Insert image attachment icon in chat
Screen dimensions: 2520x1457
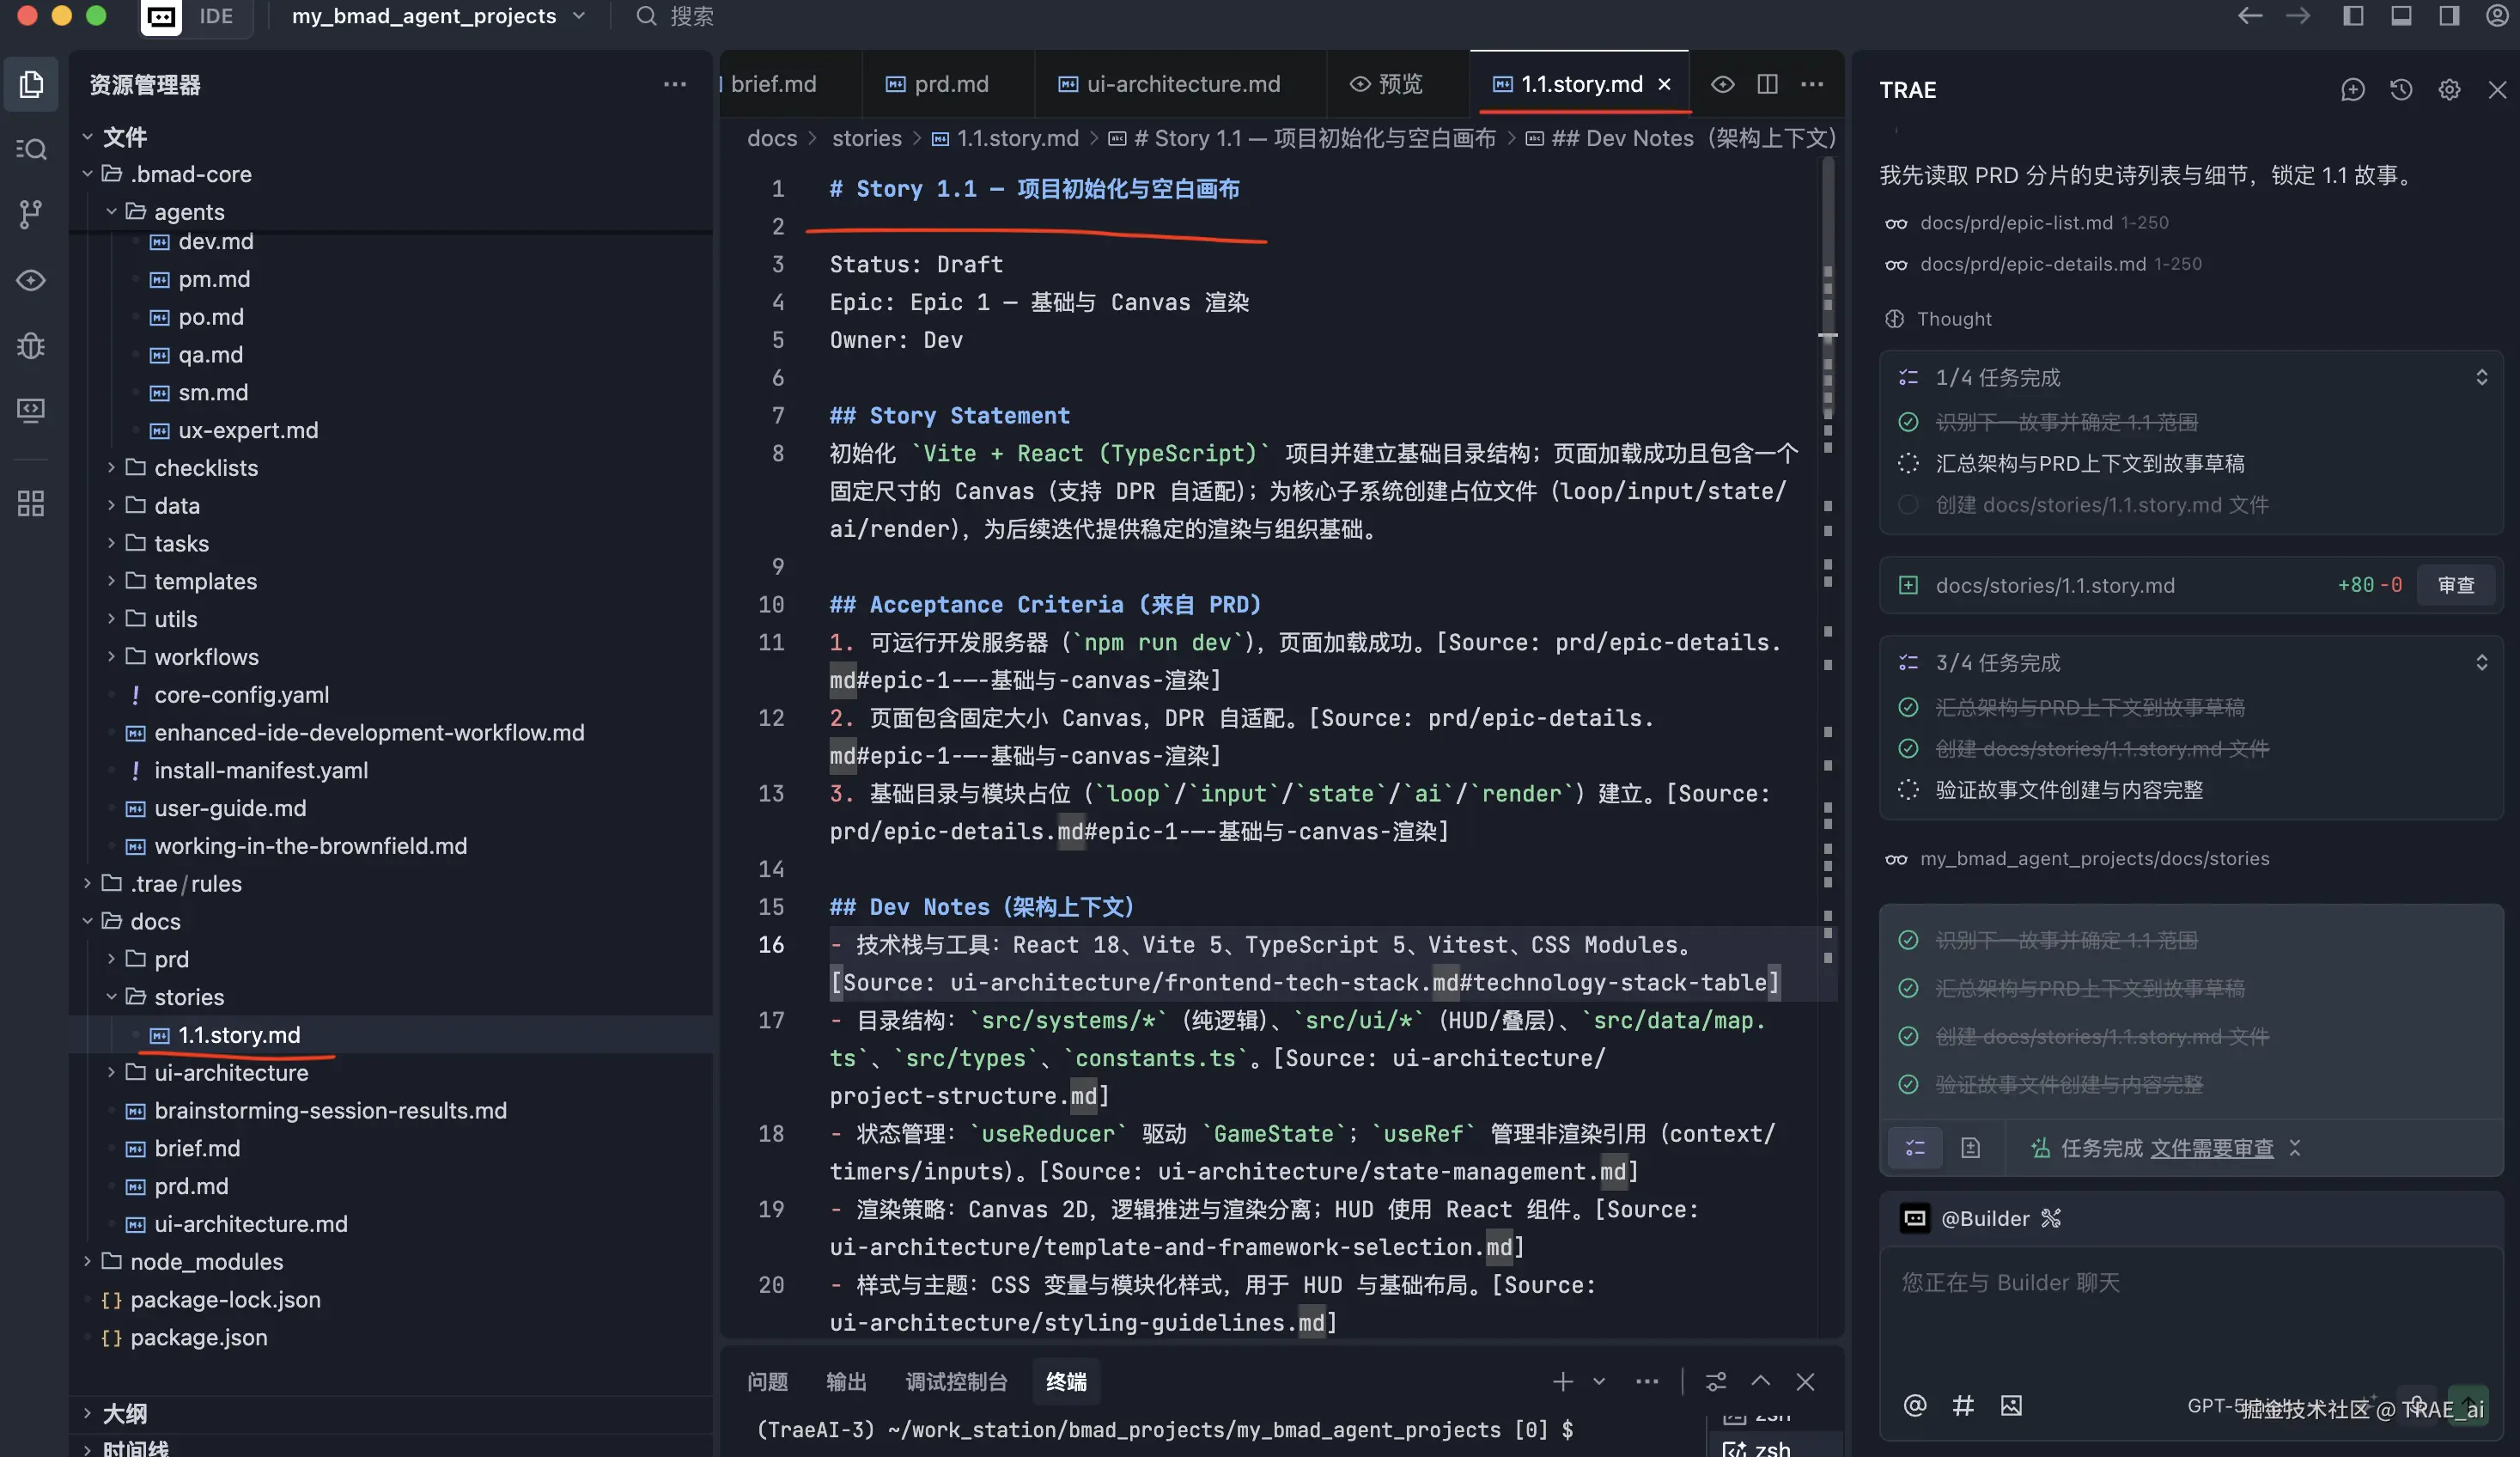click(x=2011, y=1405)
